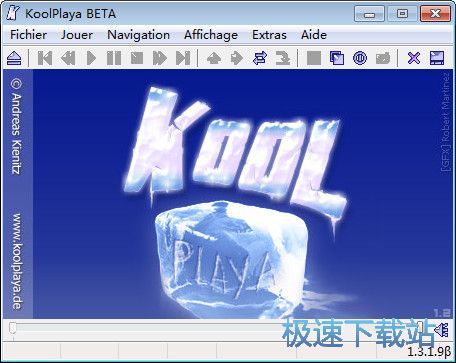Click the www.koolplaya.de link text
456x363 pixels.
coord(17,262)
